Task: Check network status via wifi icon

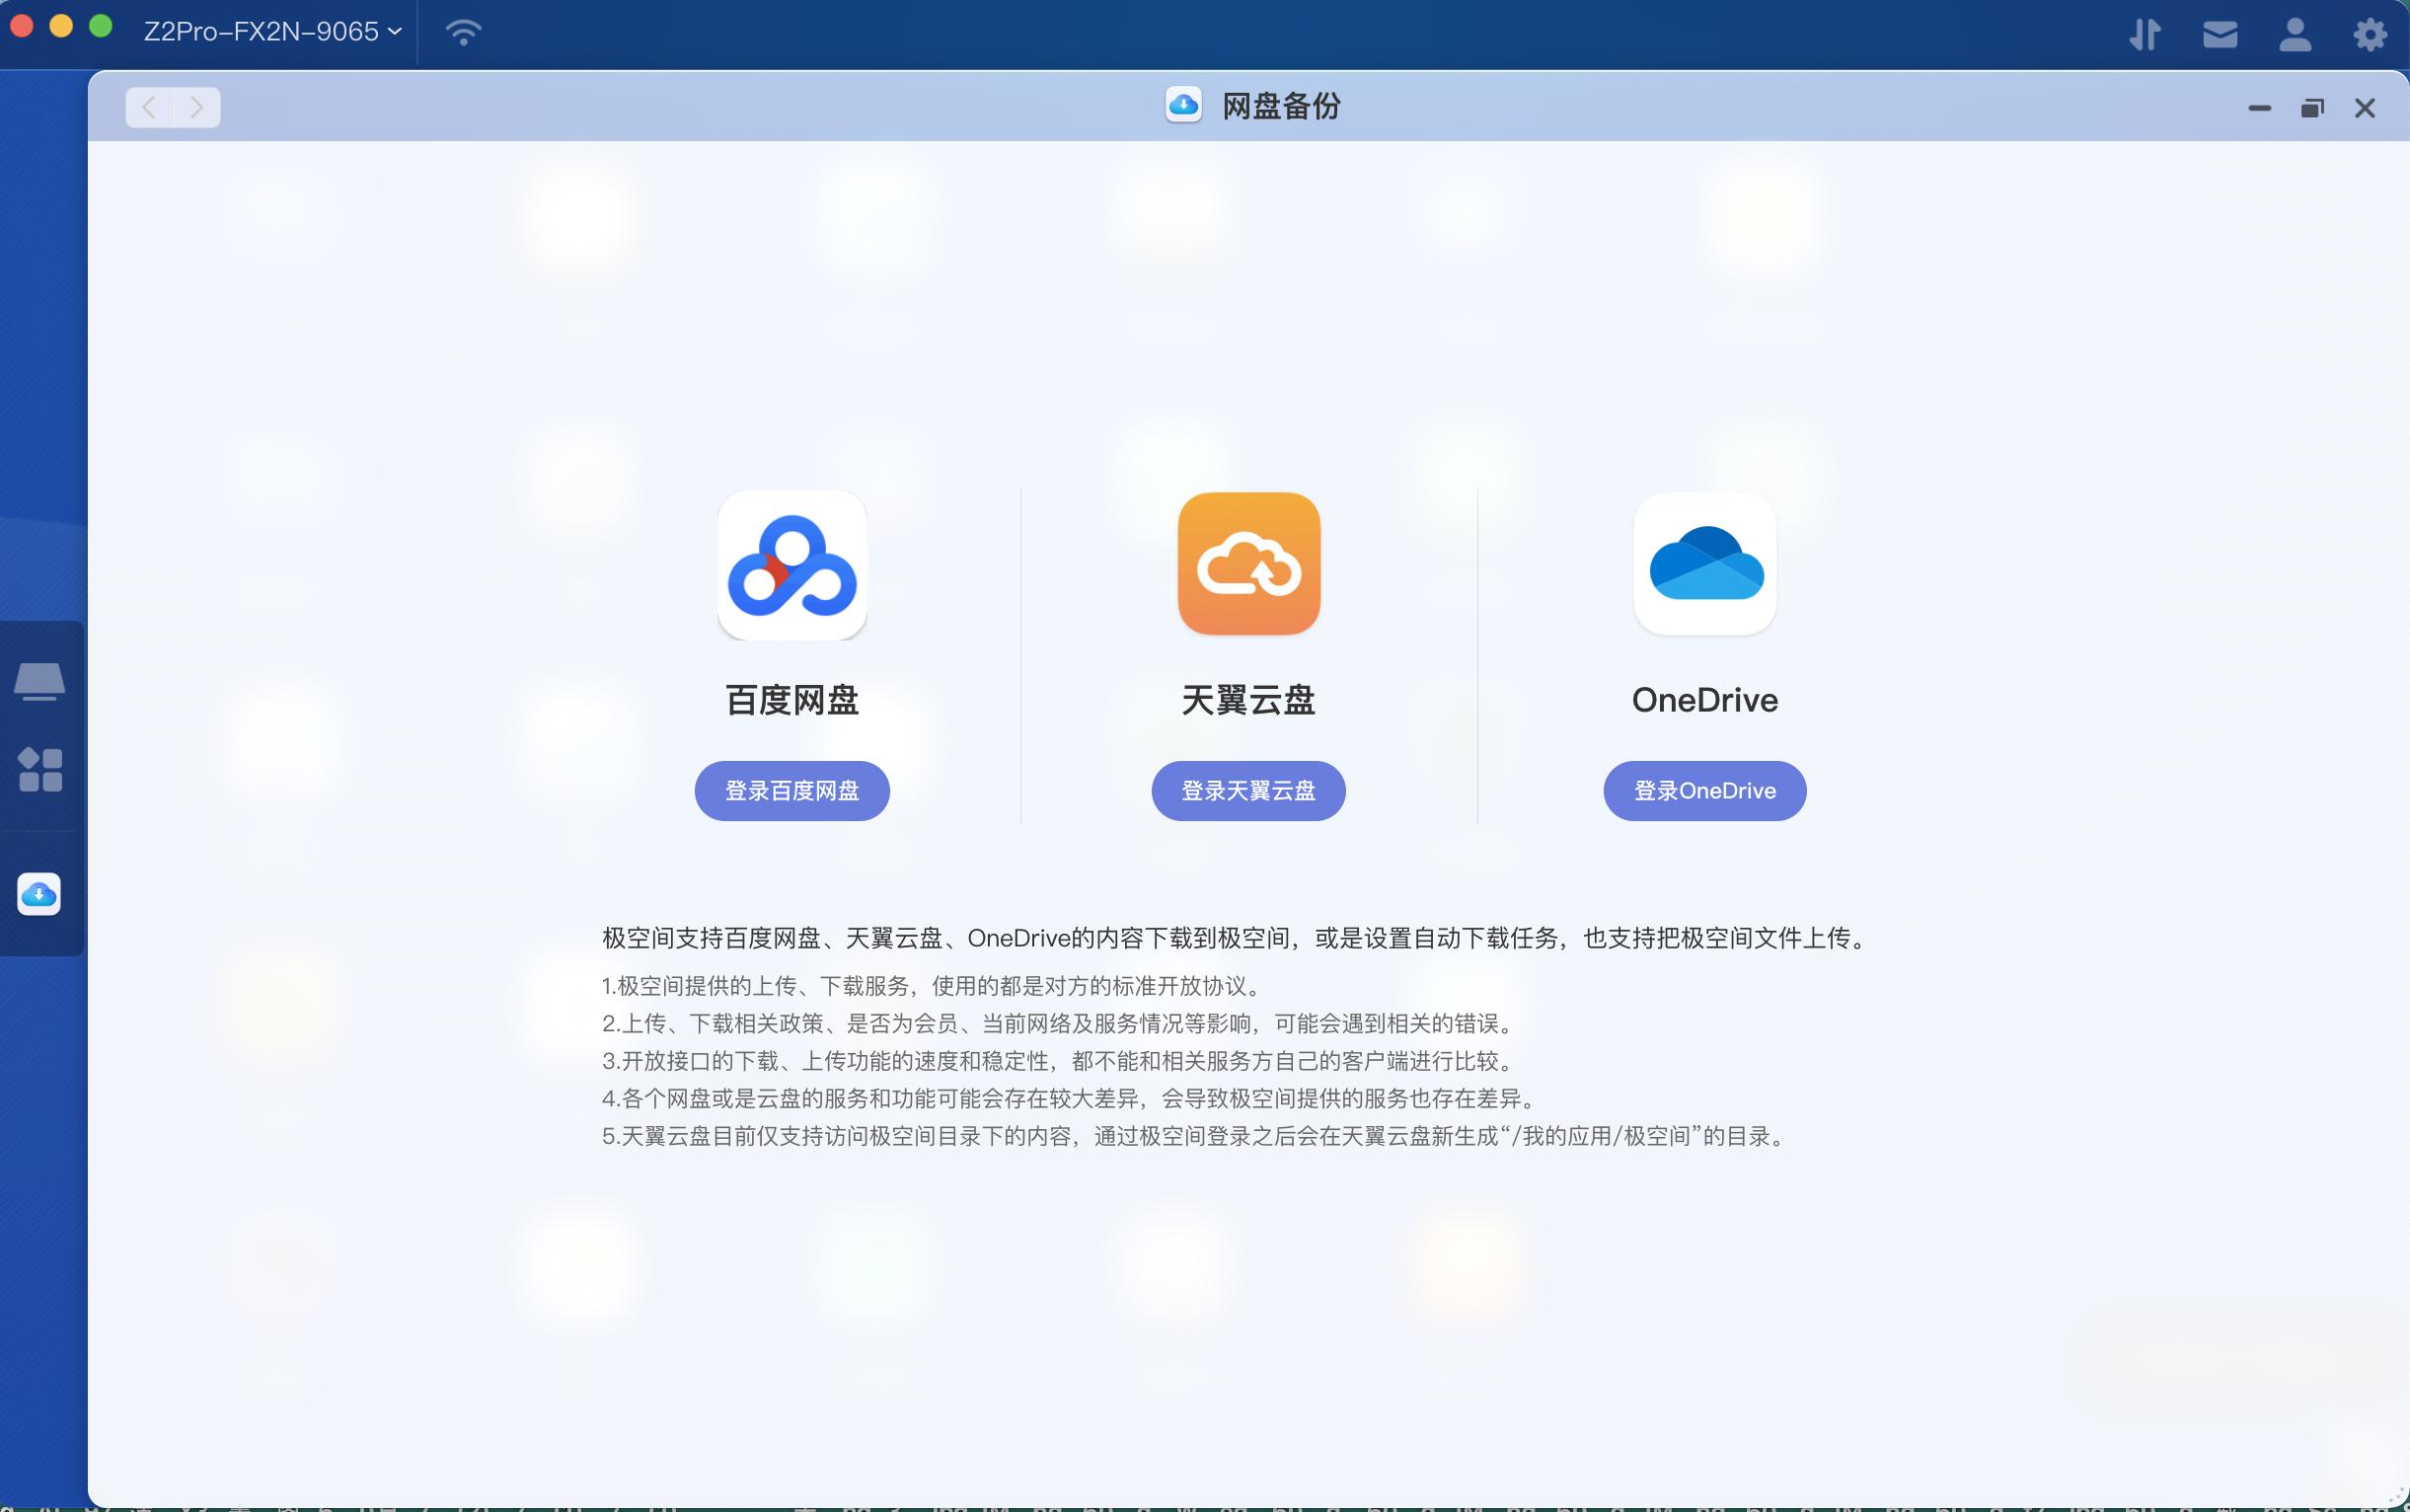Action: point(460,31)
